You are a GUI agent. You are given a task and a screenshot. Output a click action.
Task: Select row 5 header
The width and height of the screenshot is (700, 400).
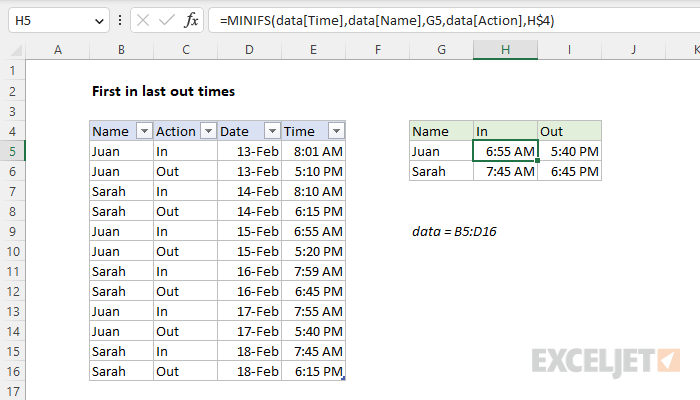coord(12,151)
